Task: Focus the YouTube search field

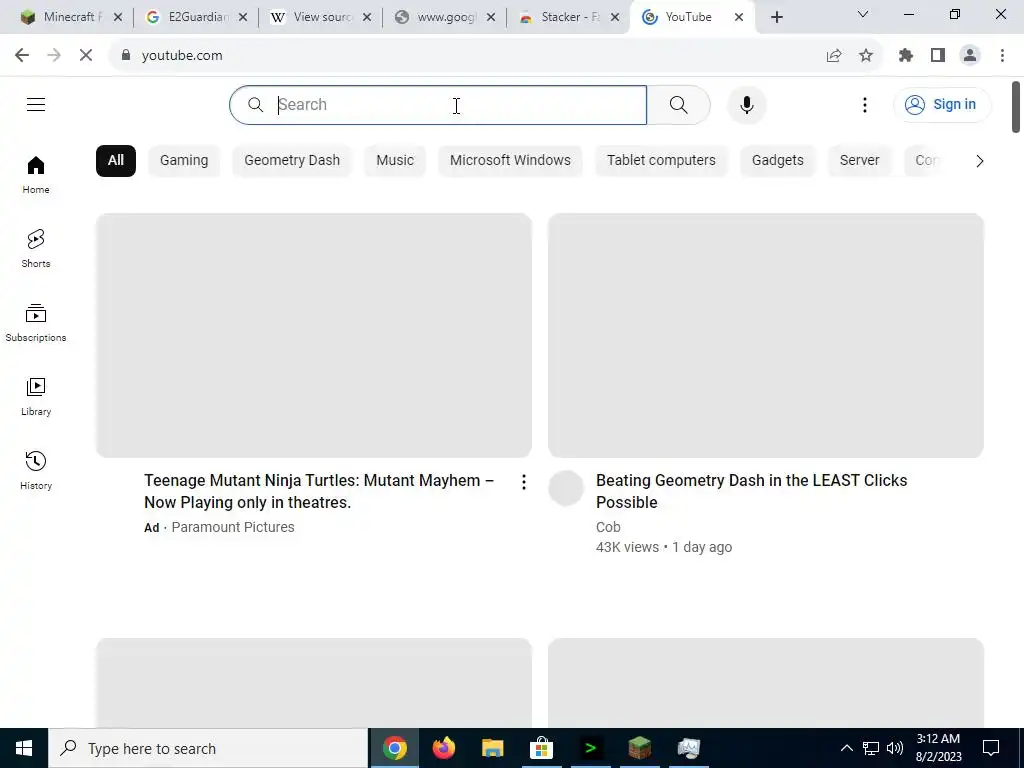Action: (438, 104)
